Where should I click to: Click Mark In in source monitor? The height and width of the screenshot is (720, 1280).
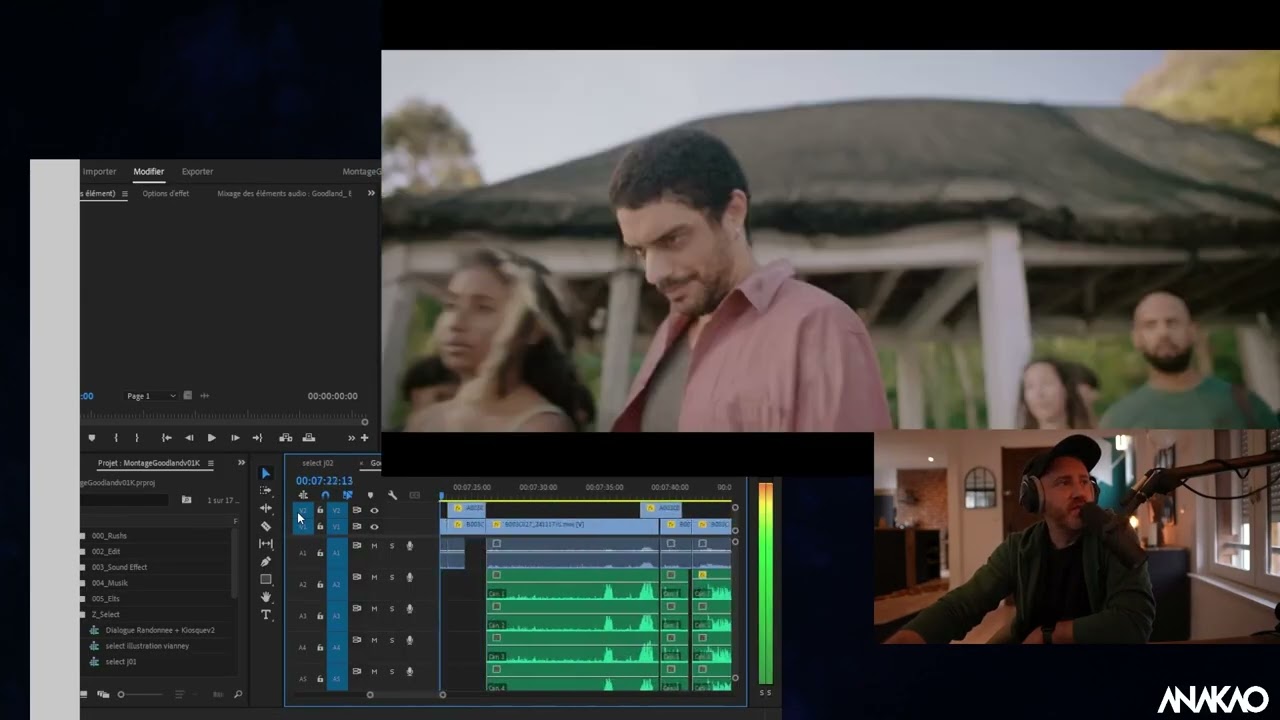[116, 437]
